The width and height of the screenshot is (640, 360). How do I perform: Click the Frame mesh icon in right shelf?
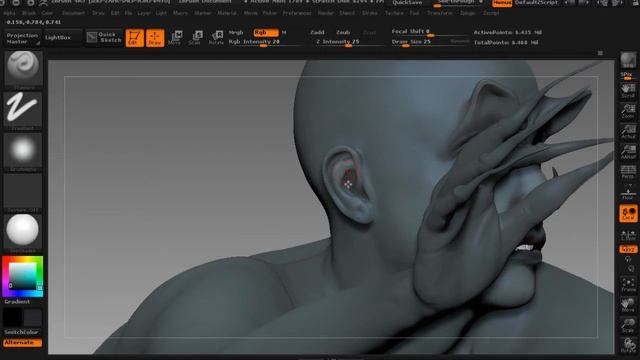(628, 285)
